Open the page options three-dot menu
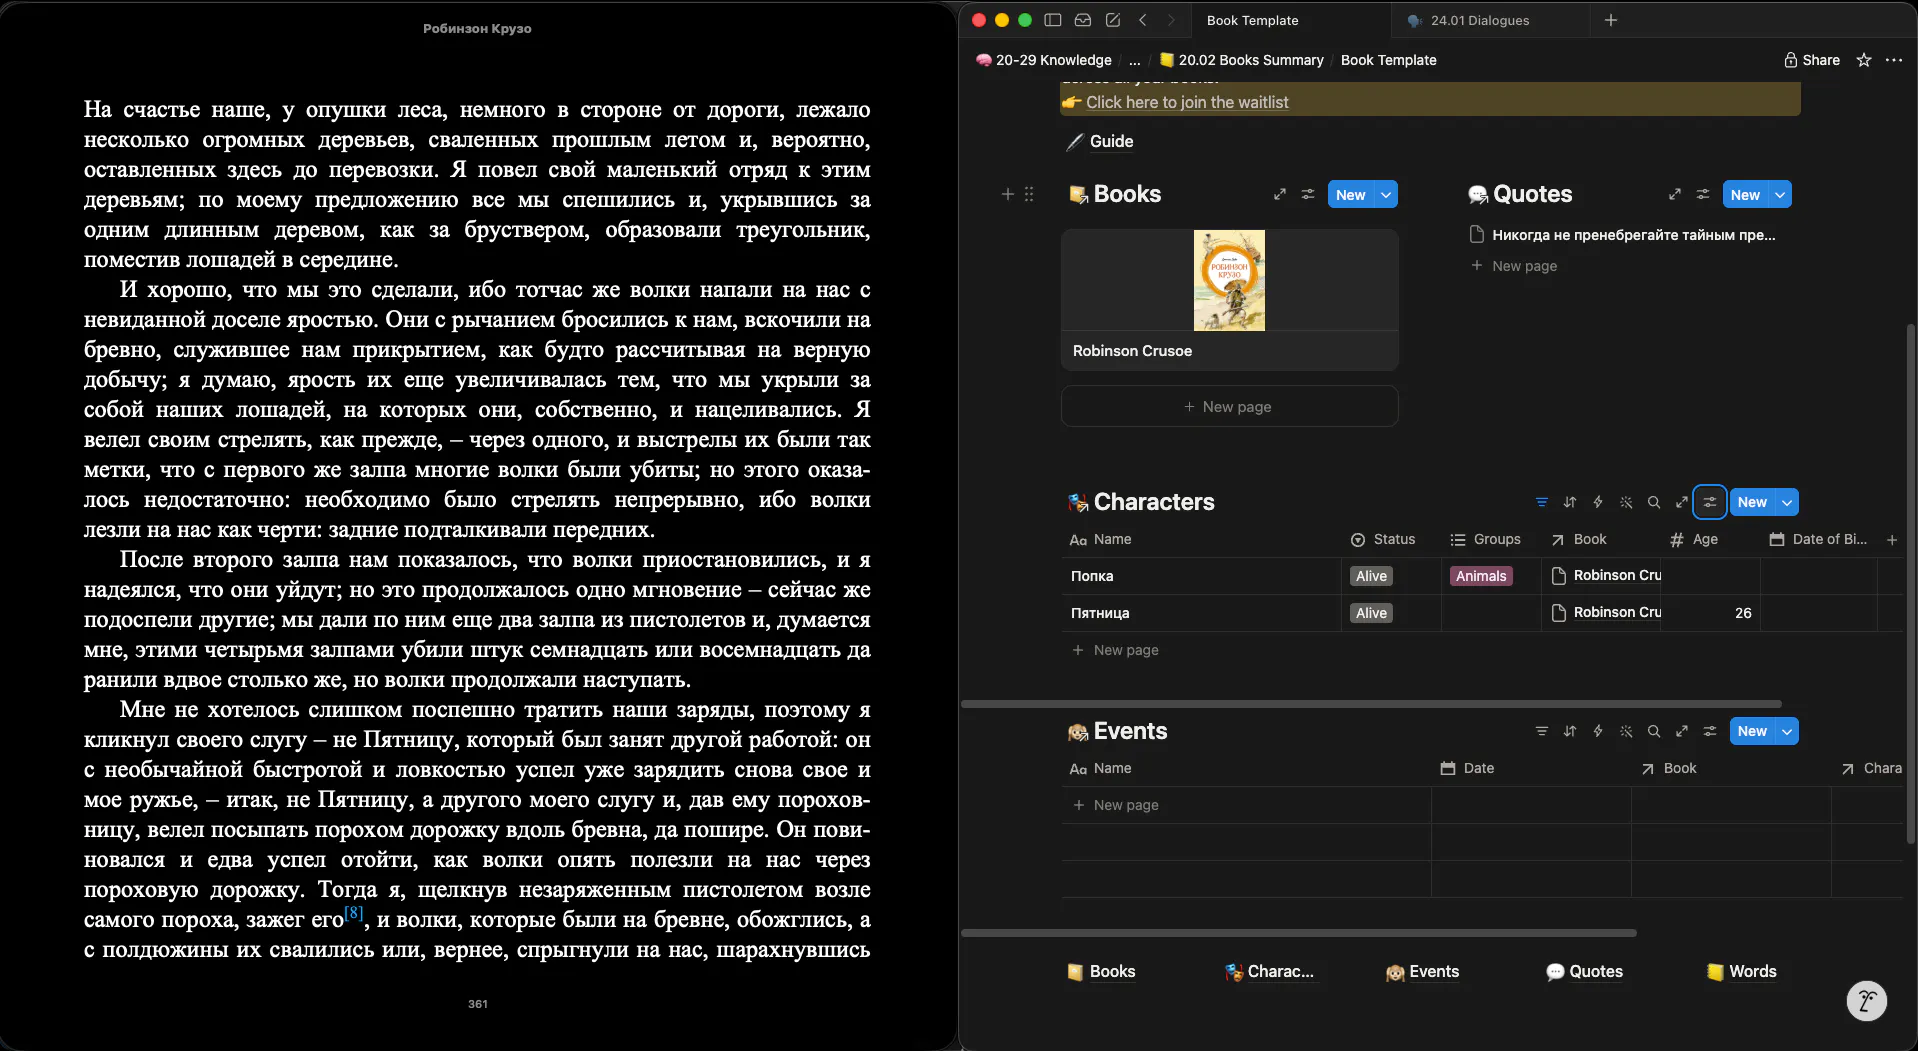 click(1894, 60)
